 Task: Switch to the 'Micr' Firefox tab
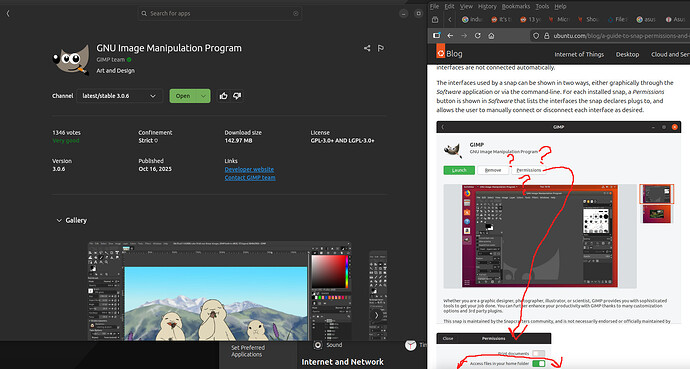[x=559, y=19]
